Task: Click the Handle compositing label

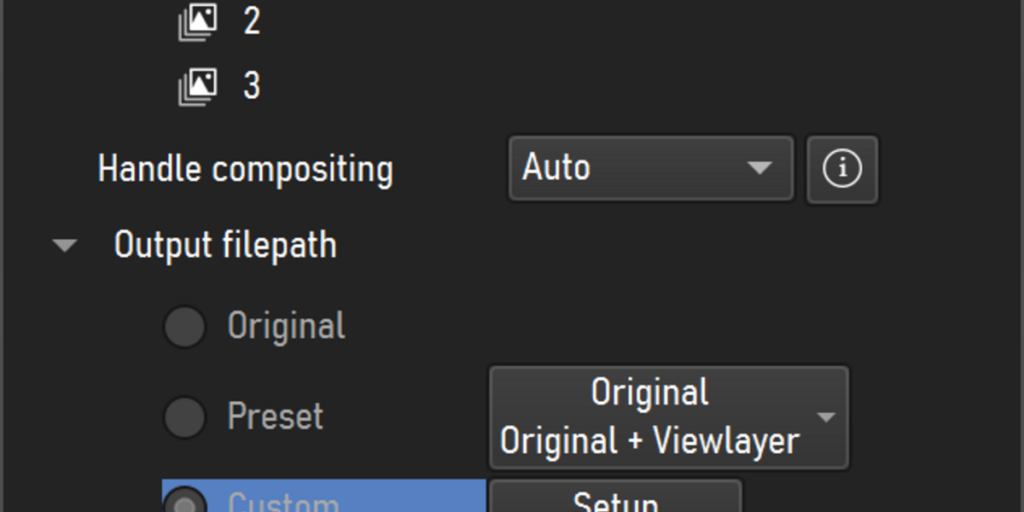Action: click(x=246, y=169)
